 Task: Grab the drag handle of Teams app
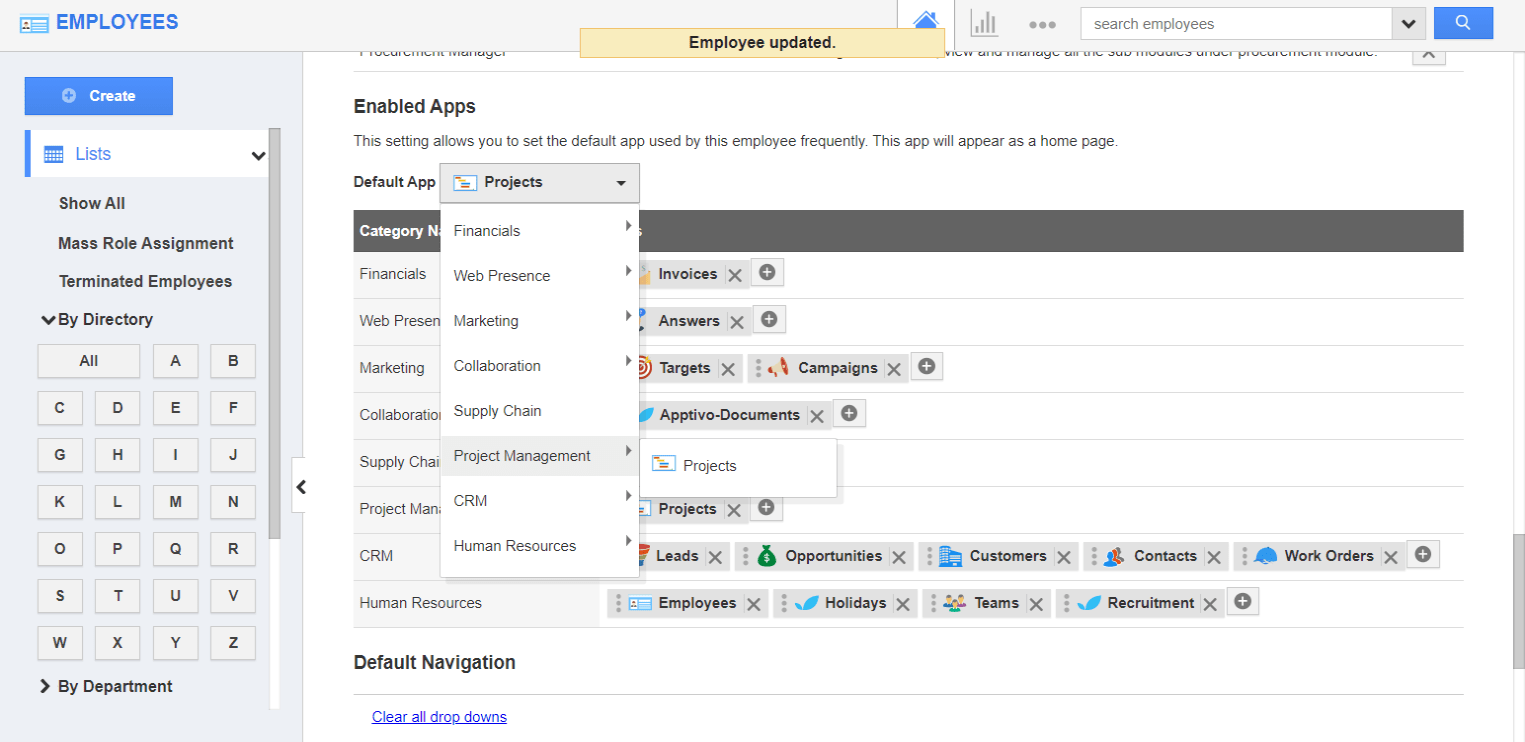[933, 603]
